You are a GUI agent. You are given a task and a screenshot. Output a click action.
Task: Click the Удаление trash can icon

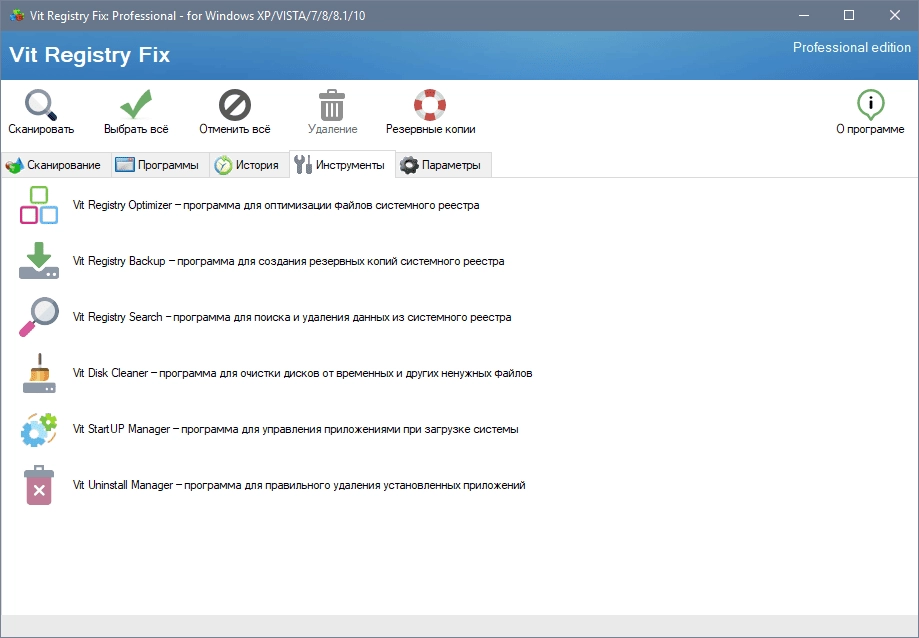point(332,105)
